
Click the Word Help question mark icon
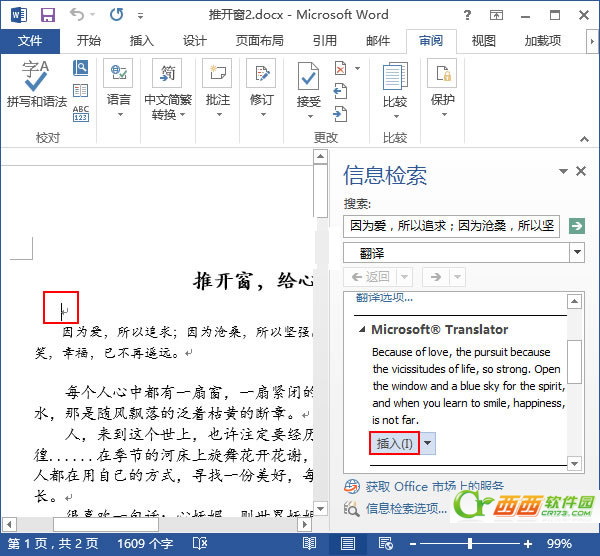467,15
